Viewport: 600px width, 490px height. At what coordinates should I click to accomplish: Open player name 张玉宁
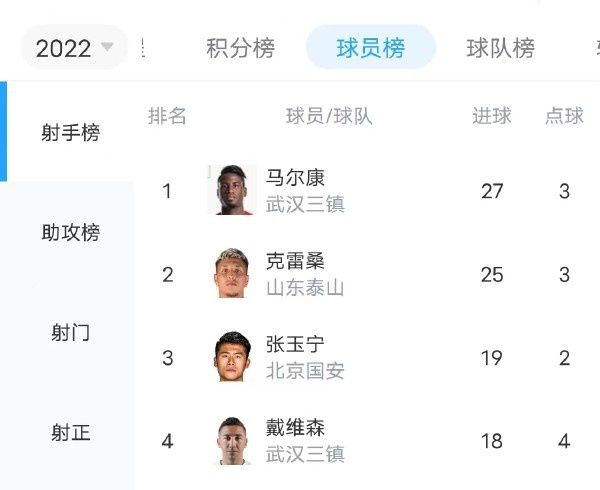click(295, 344)
